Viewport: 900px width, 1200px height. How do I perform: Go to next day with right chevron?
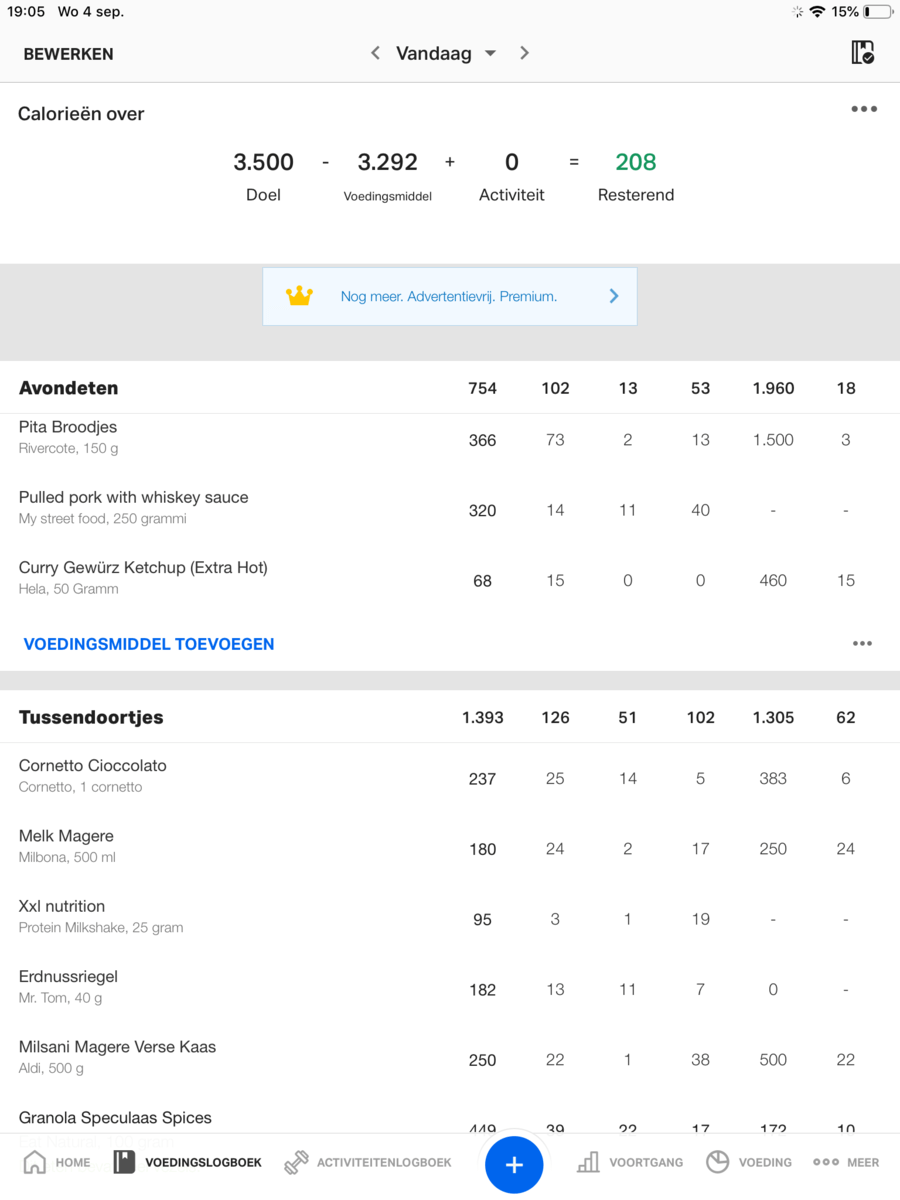pyautogui.click(x=524, y=53)
